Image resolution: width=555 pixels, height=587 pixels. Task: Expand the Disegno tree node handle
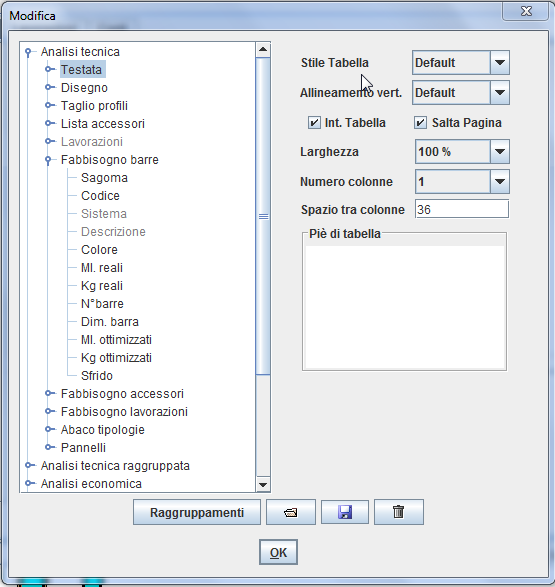pyautogui.click(x=49, y=87)
